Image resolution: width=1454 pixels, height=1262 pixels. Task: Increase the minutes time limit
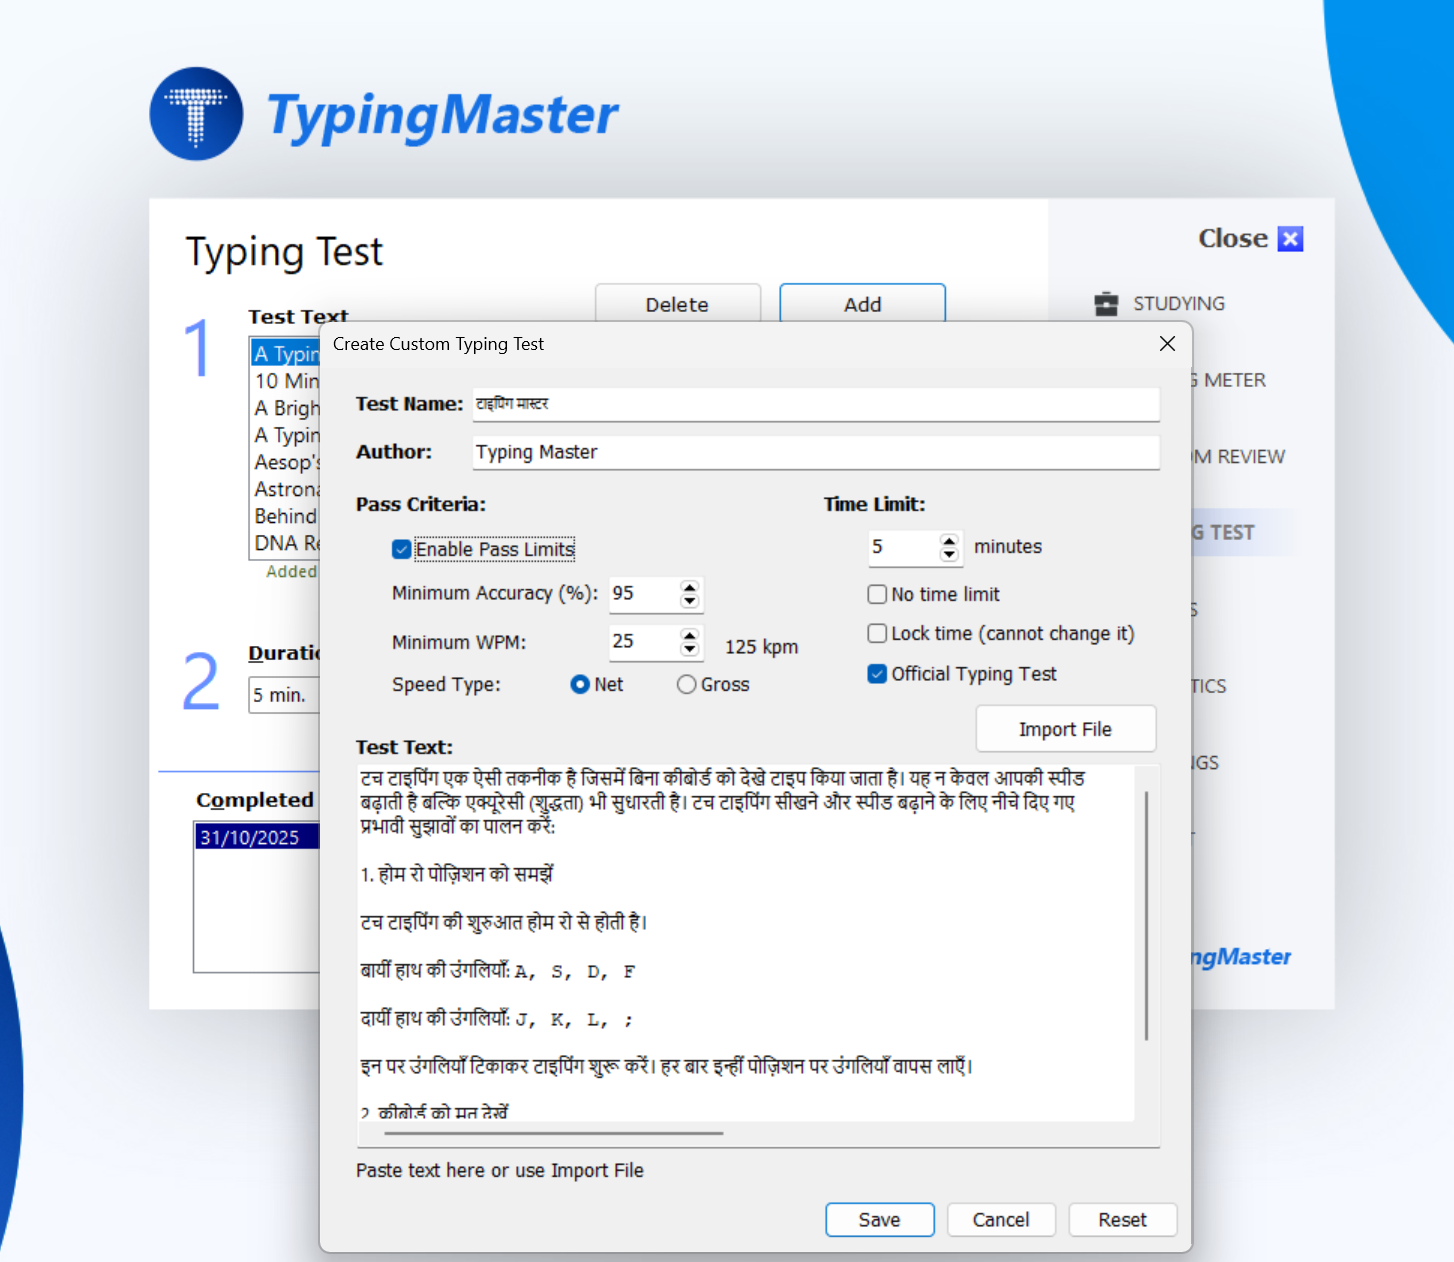click(949, 541)
